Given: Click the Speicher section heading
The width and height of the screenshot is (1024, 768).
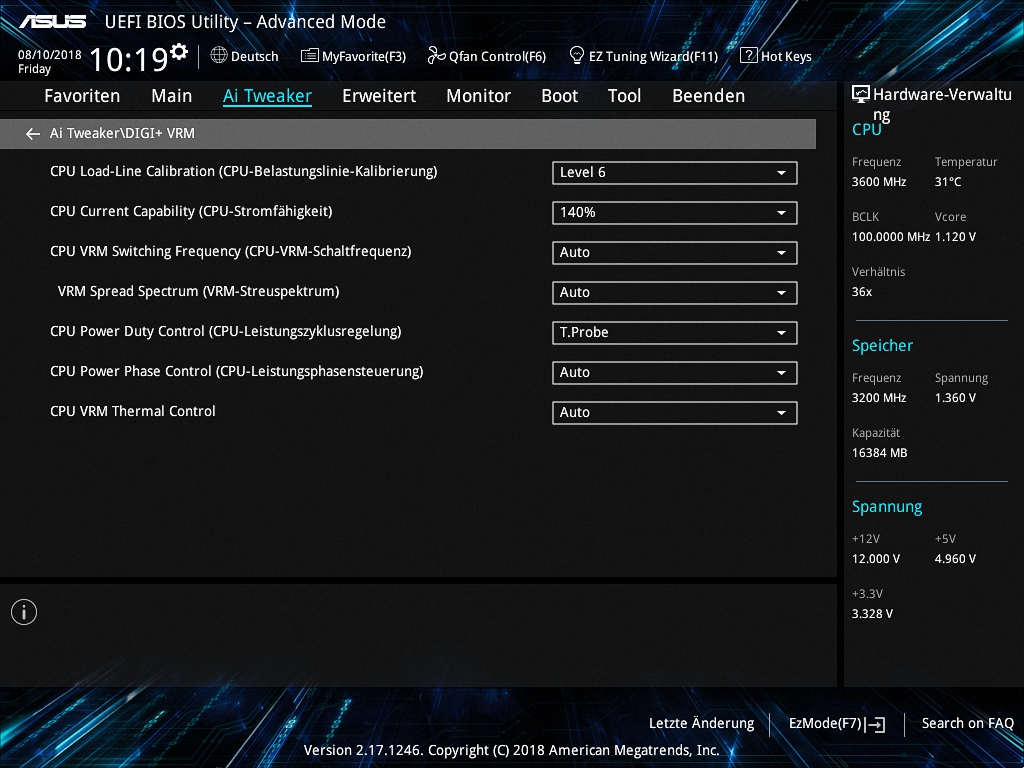Looking at the screenshot, I should tap(882, 346).
